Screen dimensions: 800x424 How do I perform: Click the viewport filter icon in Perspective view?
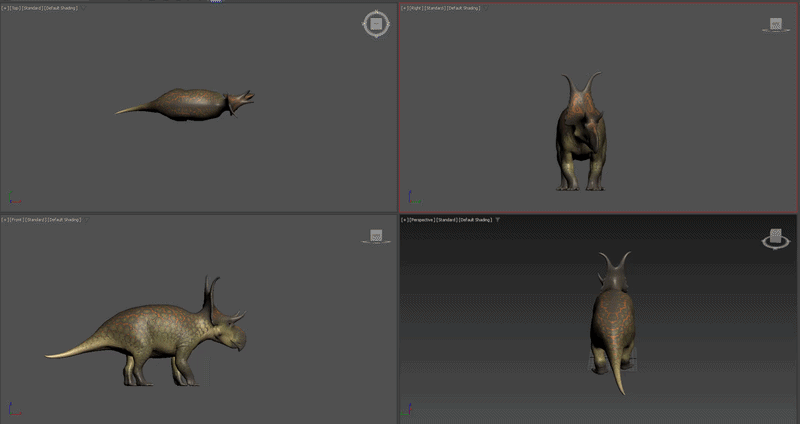pos(497,220)
